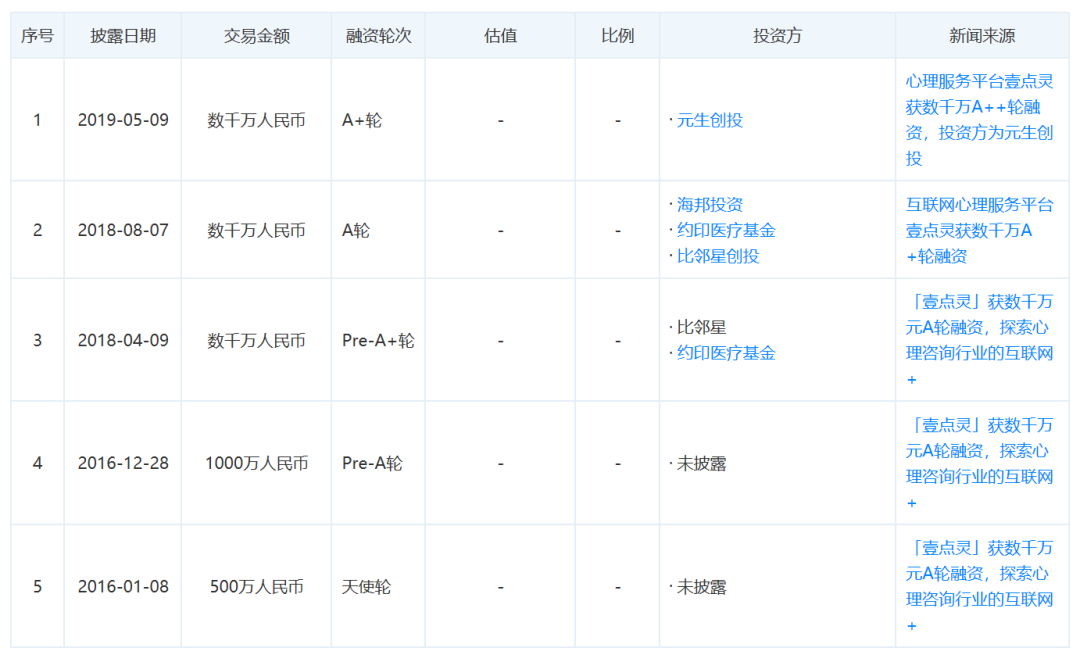1080x662 pixels.
Task: Click the 序号 column header
Action: coord(37,36)
